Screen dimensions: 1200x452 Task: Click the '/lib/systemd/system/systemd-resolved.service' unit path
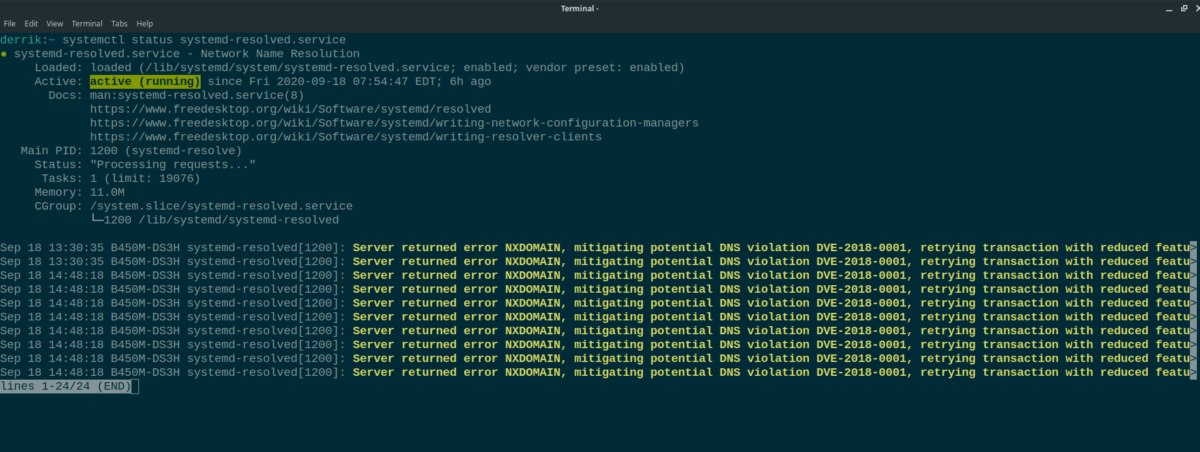tap(293, 67)
